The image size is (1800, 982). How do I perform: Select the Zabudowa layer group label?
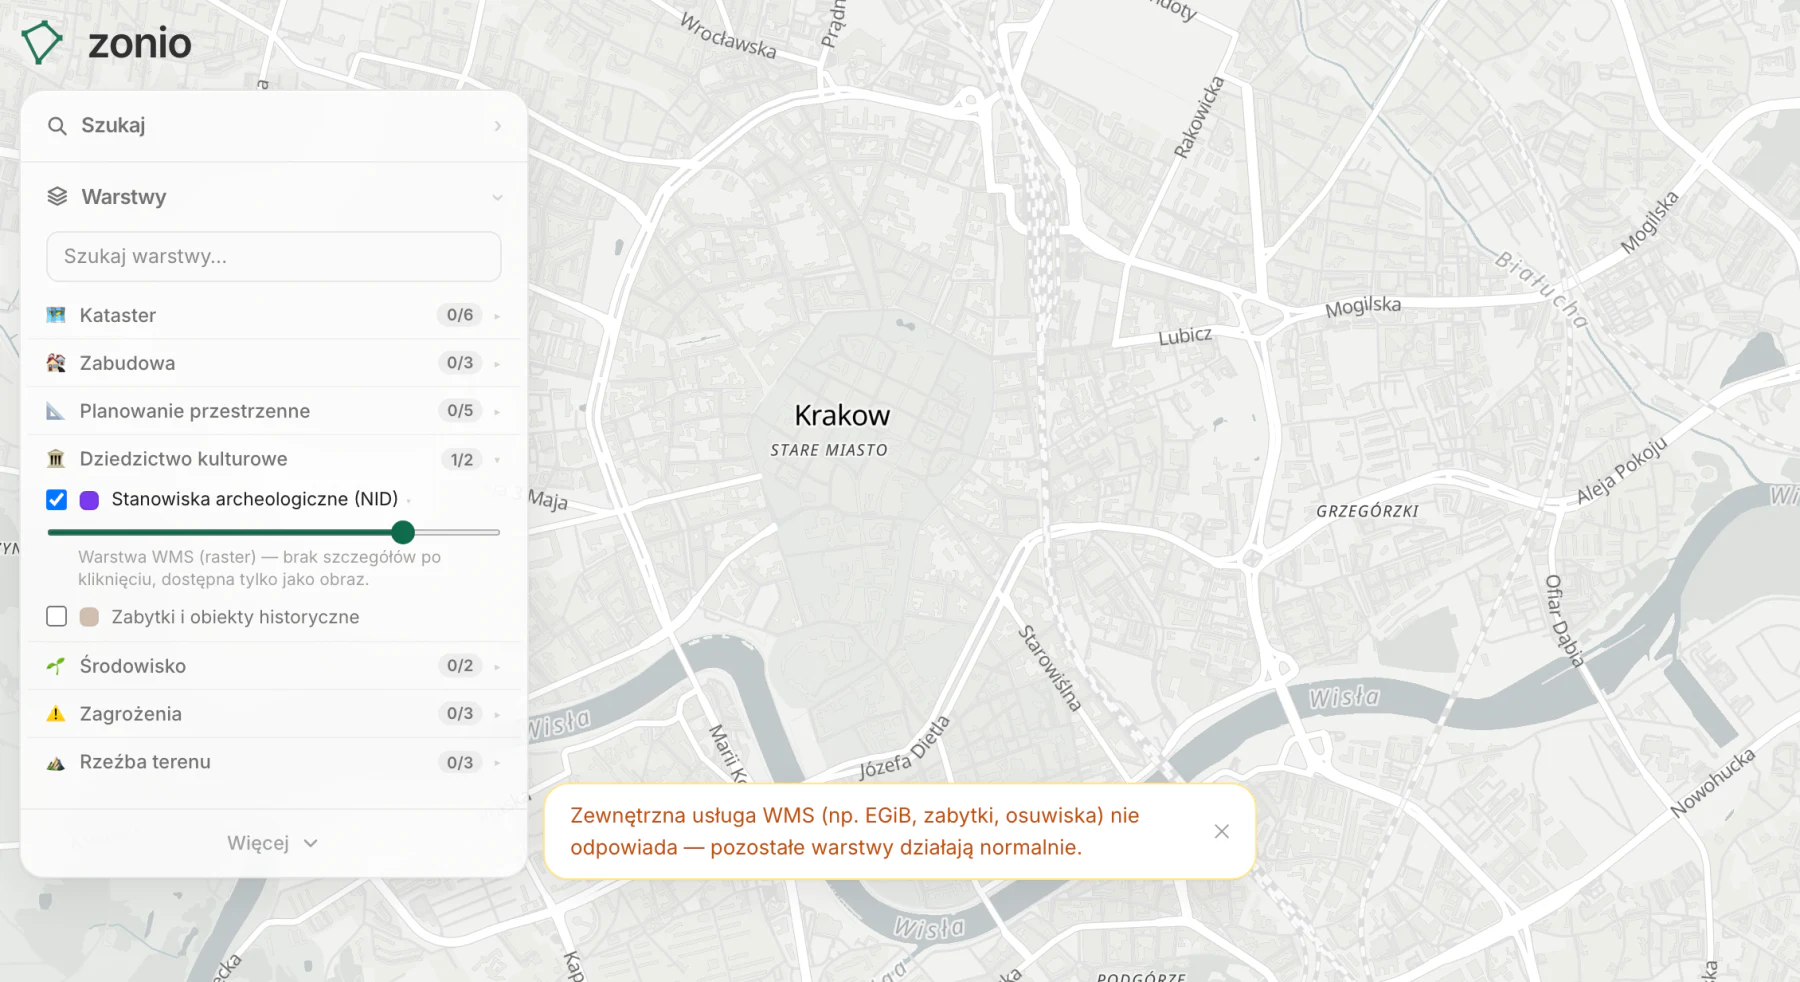tap(127, 363)
